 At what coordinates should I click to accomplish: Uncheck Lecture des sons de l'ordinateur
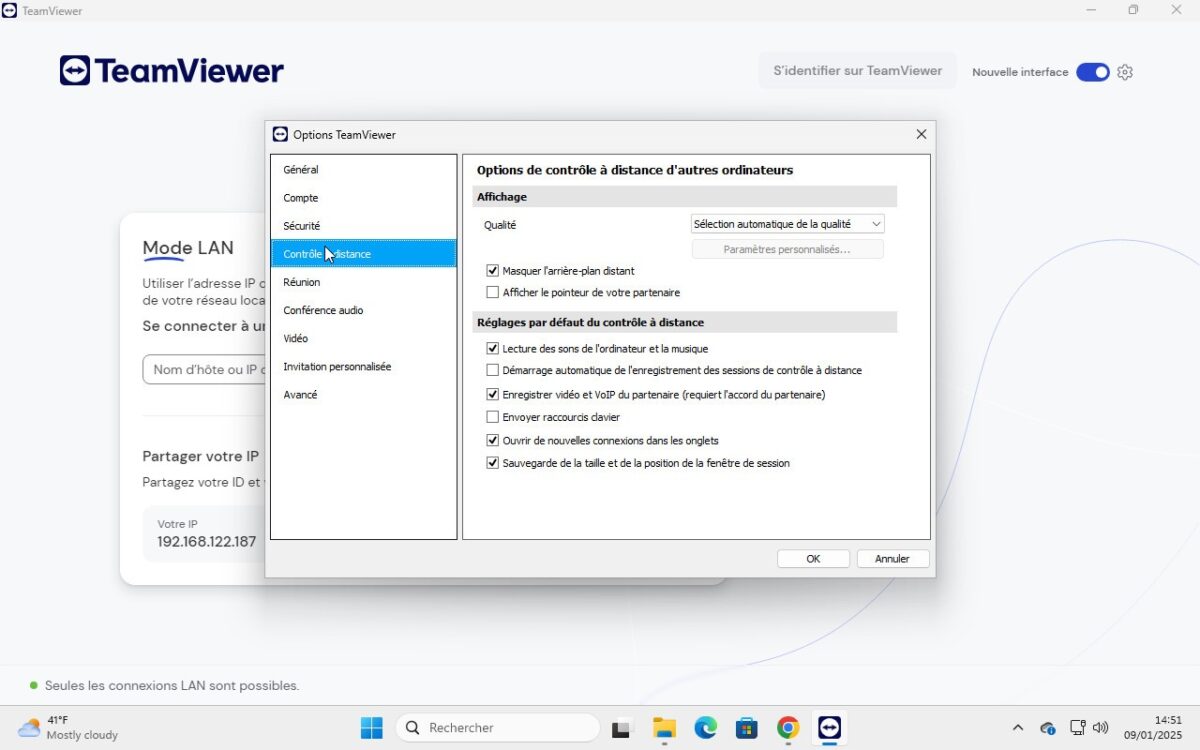(x=492, y=348)
